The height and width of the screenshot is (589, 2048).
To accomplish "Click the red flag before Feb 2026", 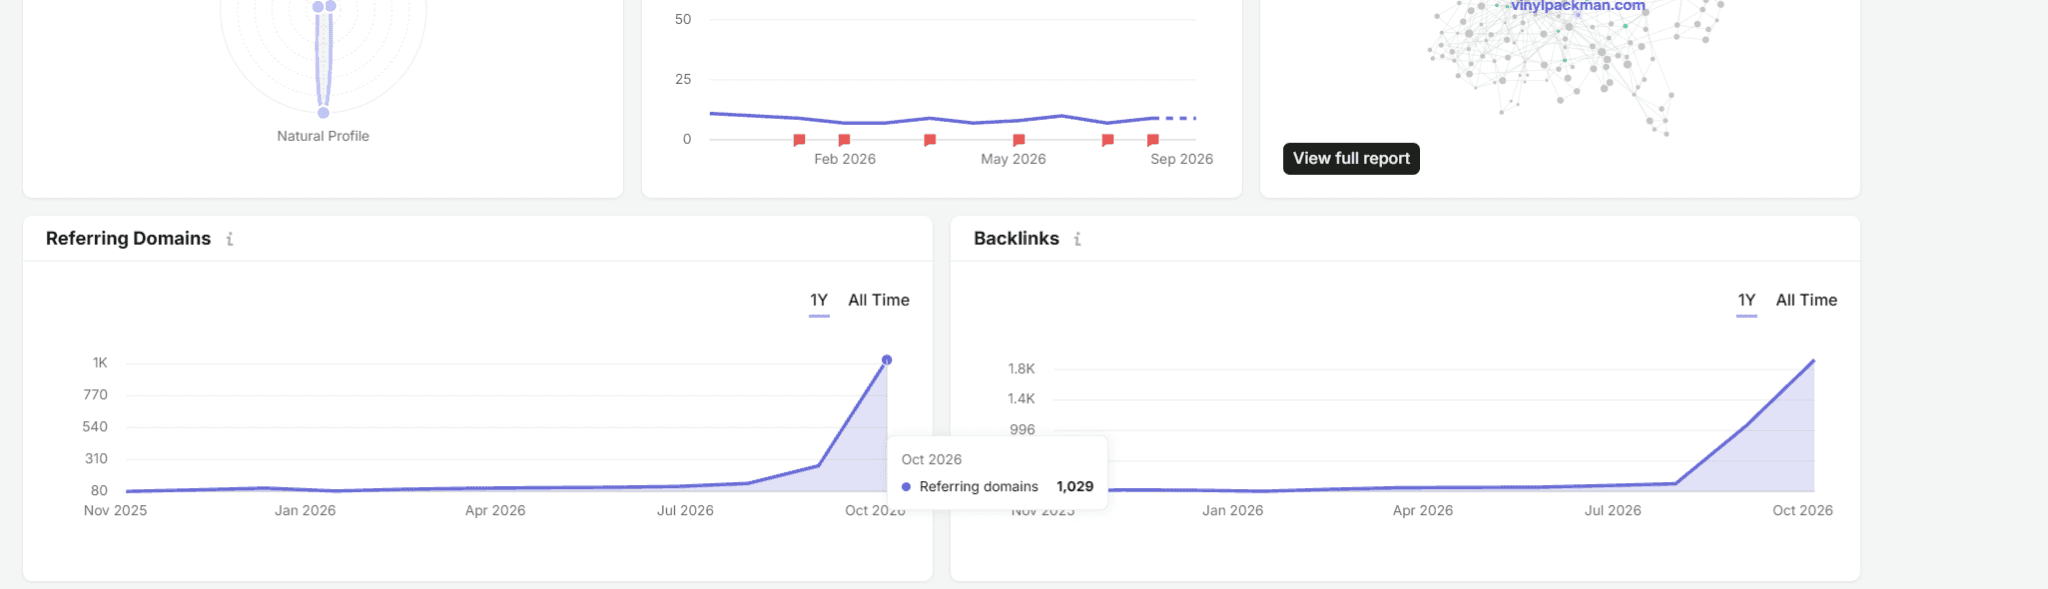I will pos(799,140).
